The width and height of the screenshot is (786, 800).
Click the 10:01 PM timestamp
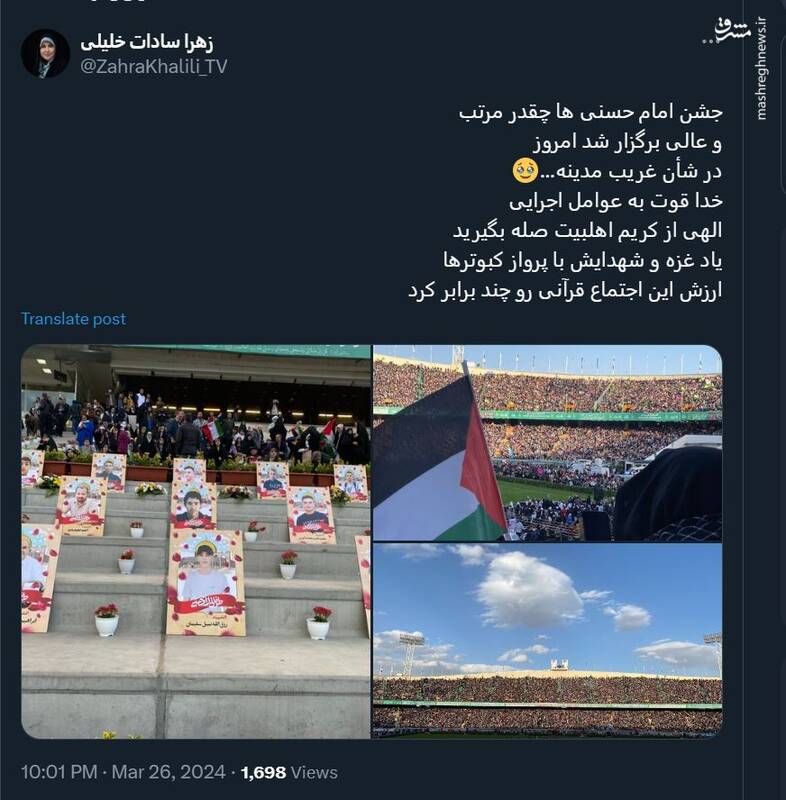pyautogui.click(x=59, y=772)
